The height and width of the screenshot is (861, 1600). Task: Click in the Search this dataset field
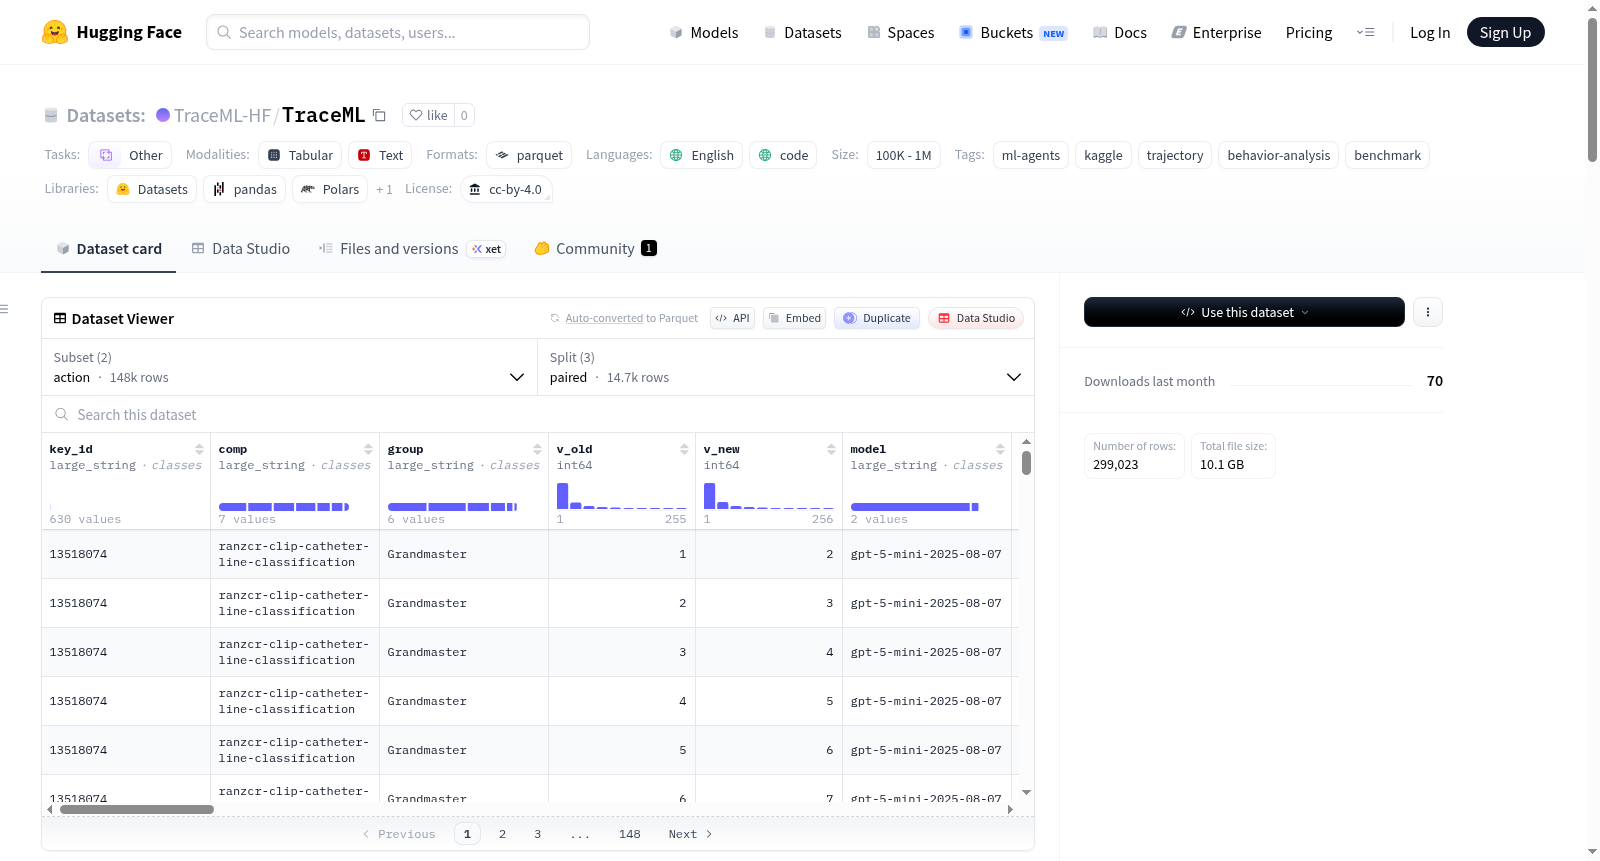tap(538, 414)
